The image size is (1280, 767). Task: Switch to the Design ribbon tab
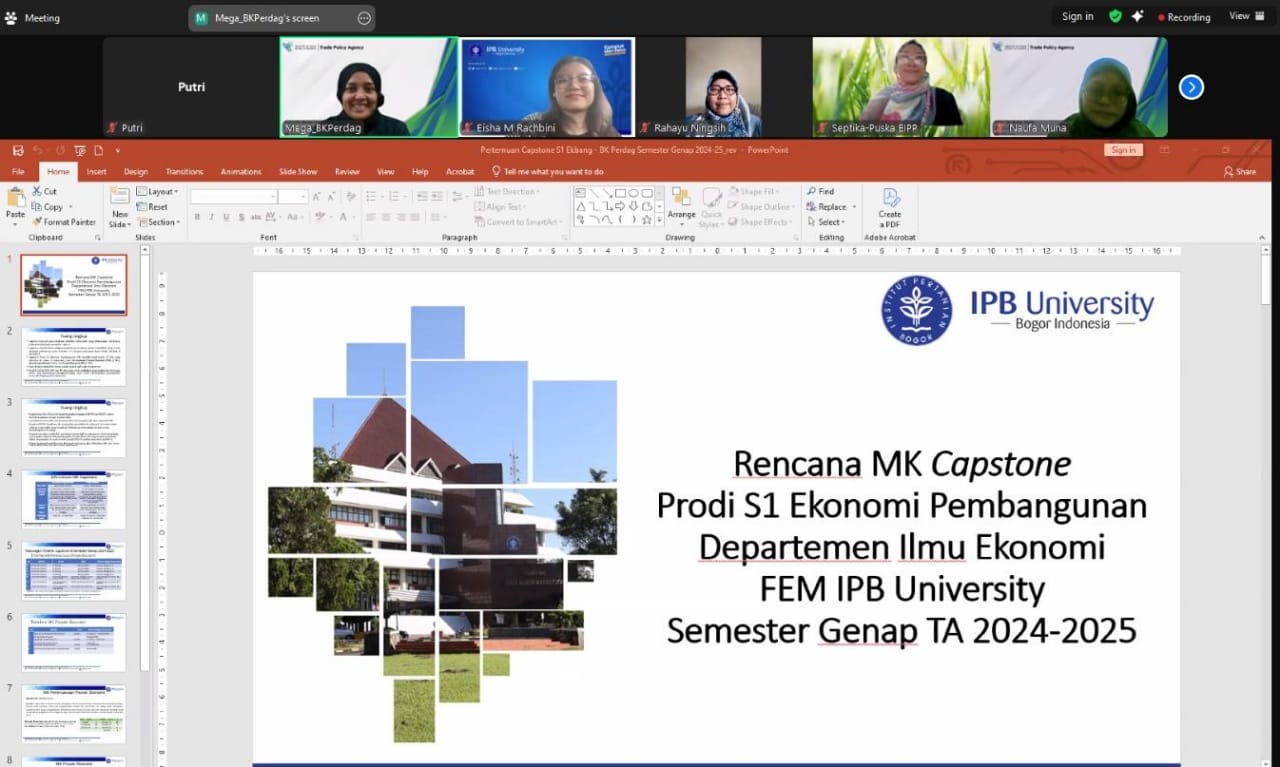point(136,172)
